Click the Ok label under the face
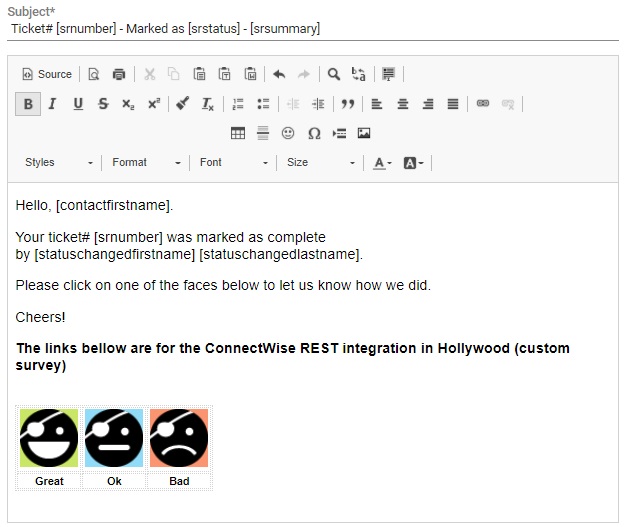Viewport: 627px width, 527px height. (x=114, y=481)
